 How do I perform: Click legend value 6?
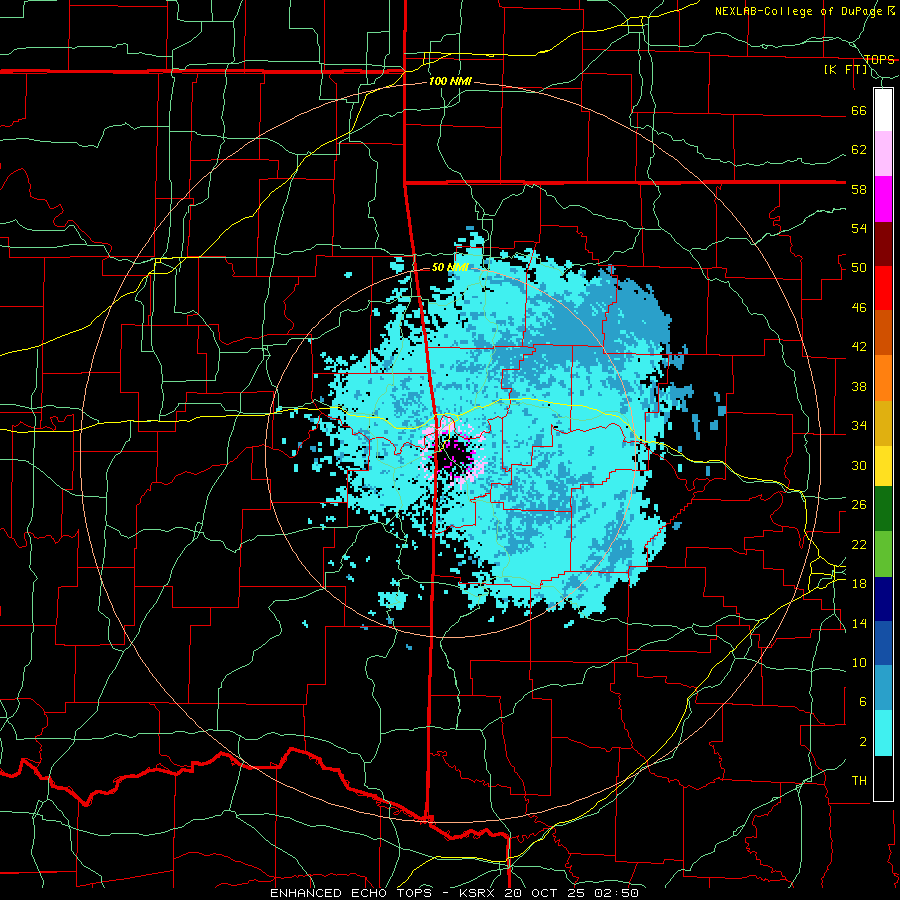[x=862, y=701]
